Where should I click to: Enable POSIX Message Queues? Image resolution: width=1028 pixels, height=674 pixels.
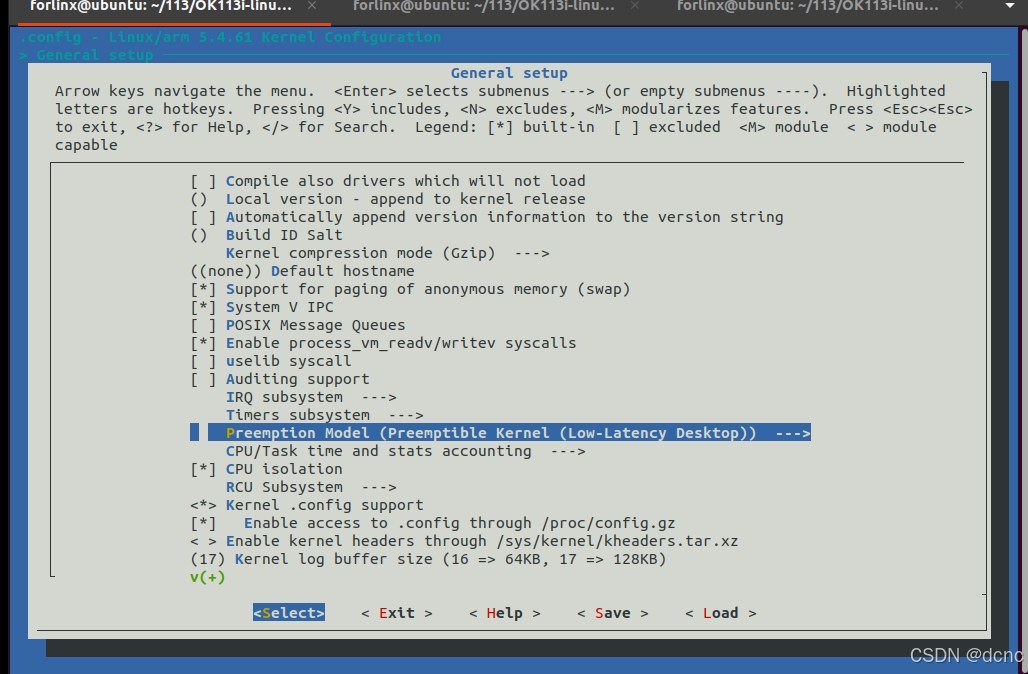[298, 325]
